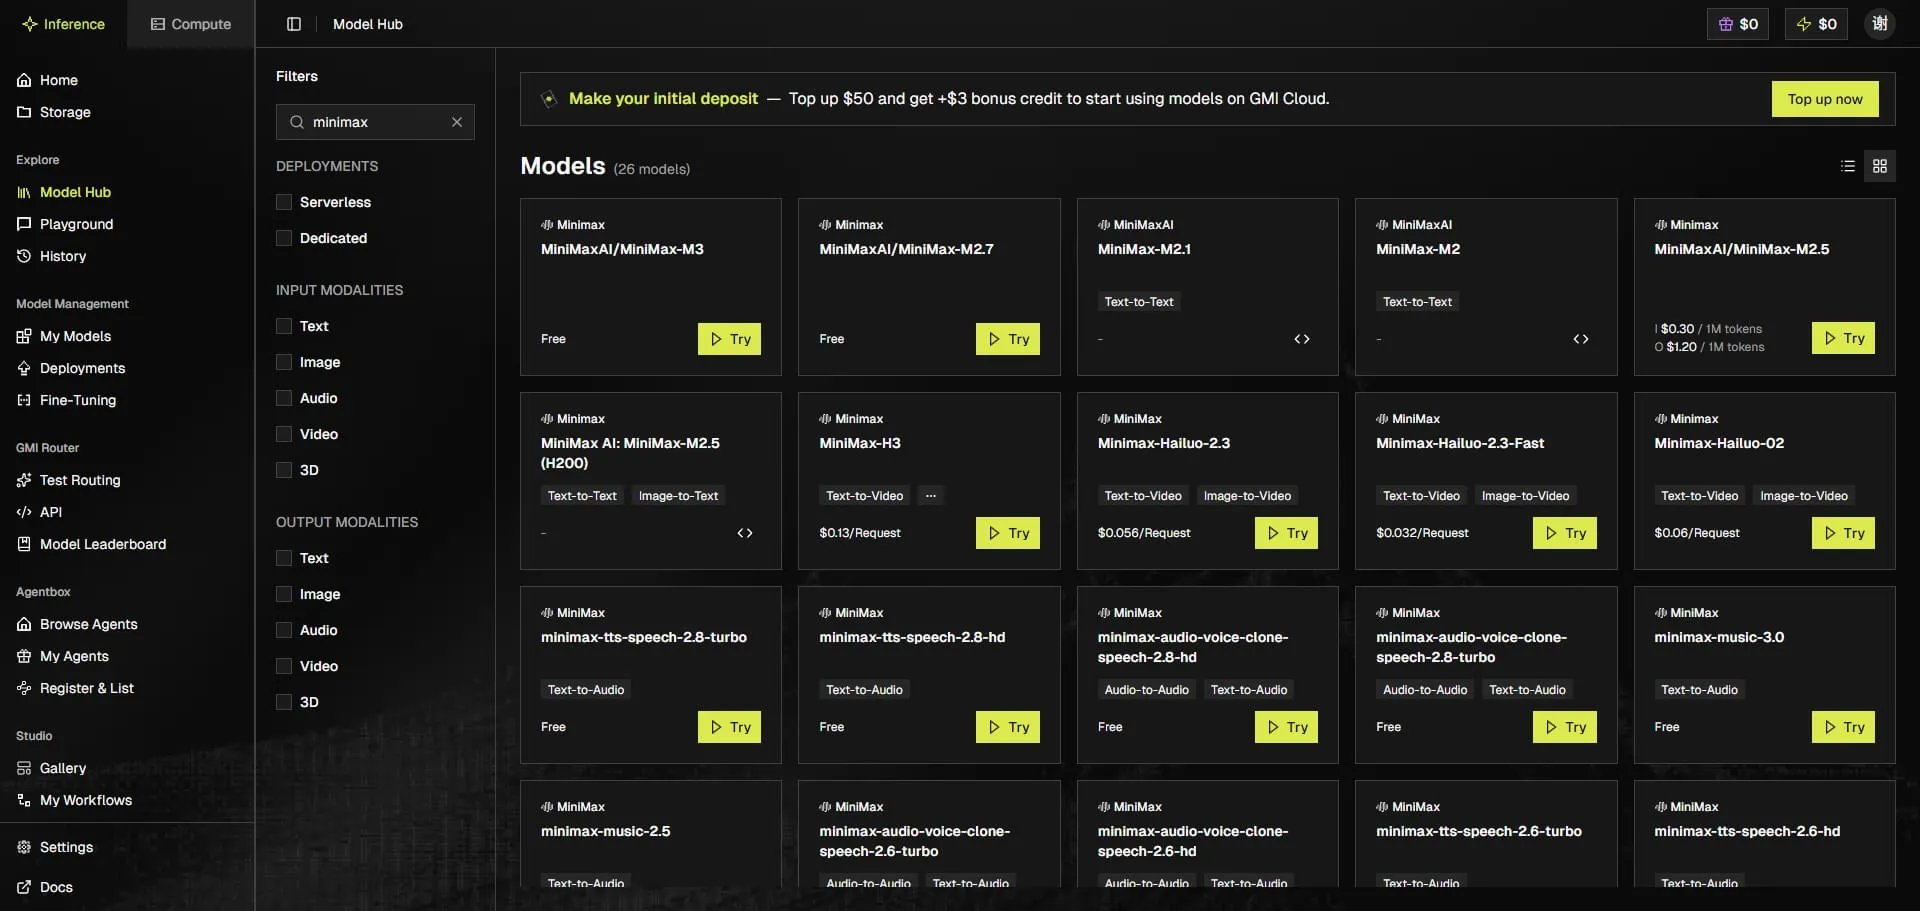
Task: Enable the Dedicated deployment filter
Action: coord(284,238)
